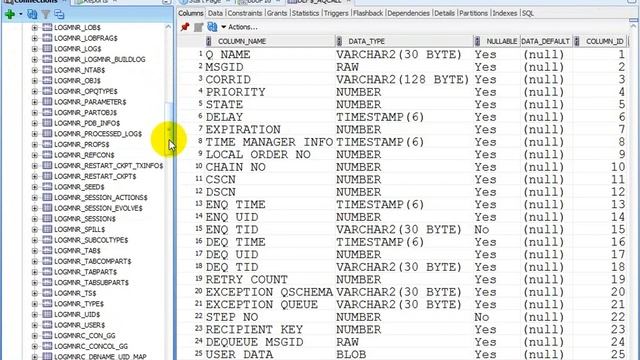Click the table icon of LOGMNR_LOBFRAG$
The image size is (640, 360).
(47, 38)
